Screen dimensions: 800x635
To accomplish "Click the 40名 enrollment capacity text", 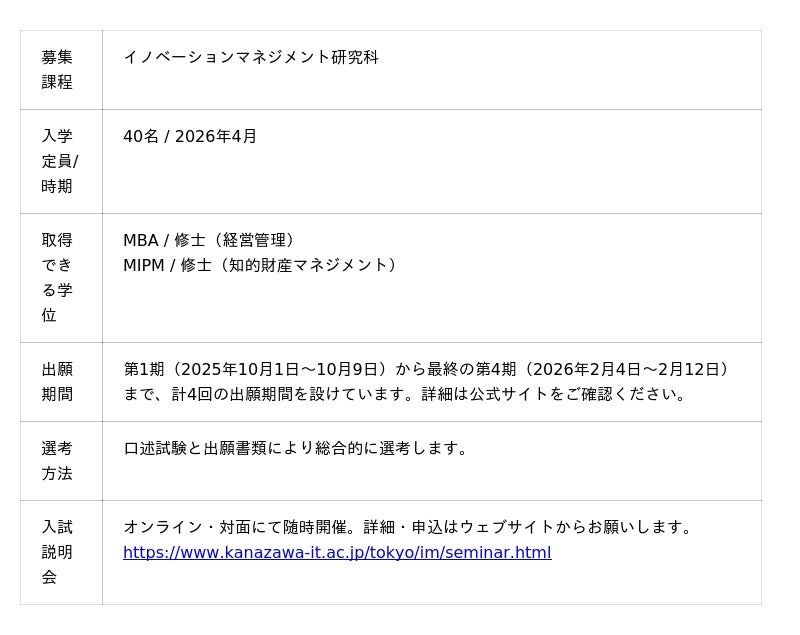I will [x=141, y=137].
